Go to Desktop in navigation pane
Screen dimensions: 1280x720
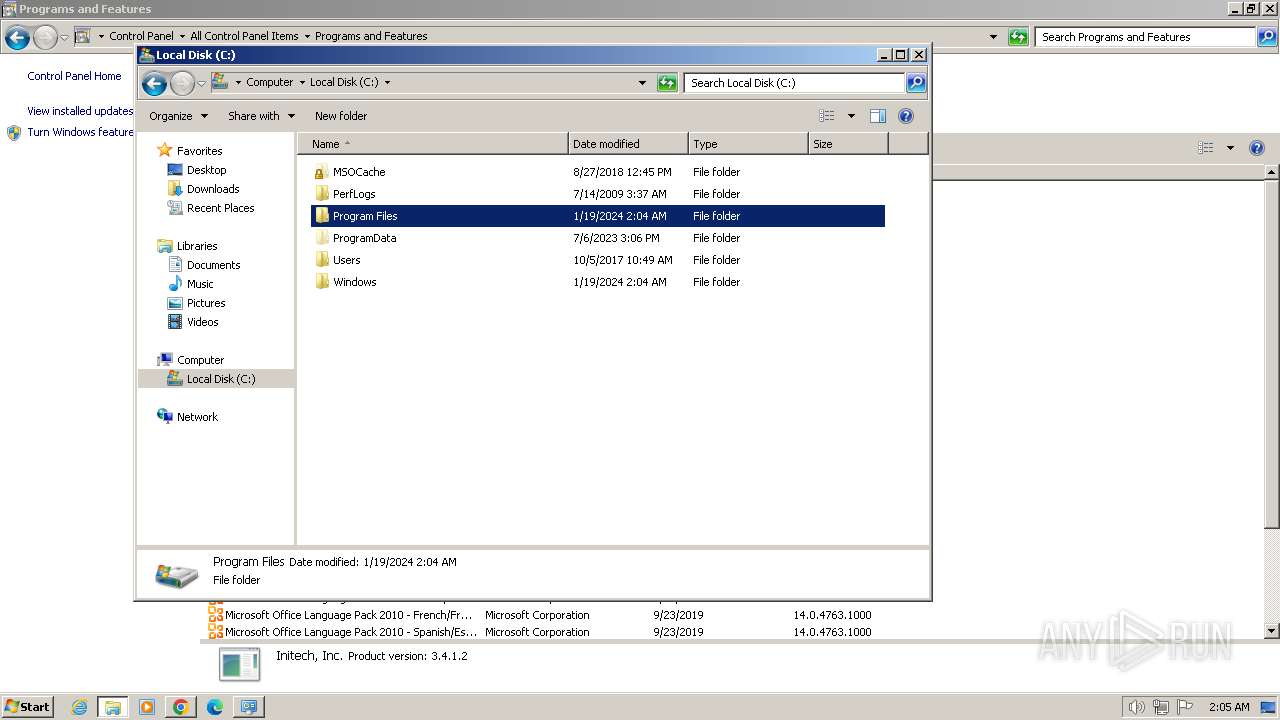(206, 170)
